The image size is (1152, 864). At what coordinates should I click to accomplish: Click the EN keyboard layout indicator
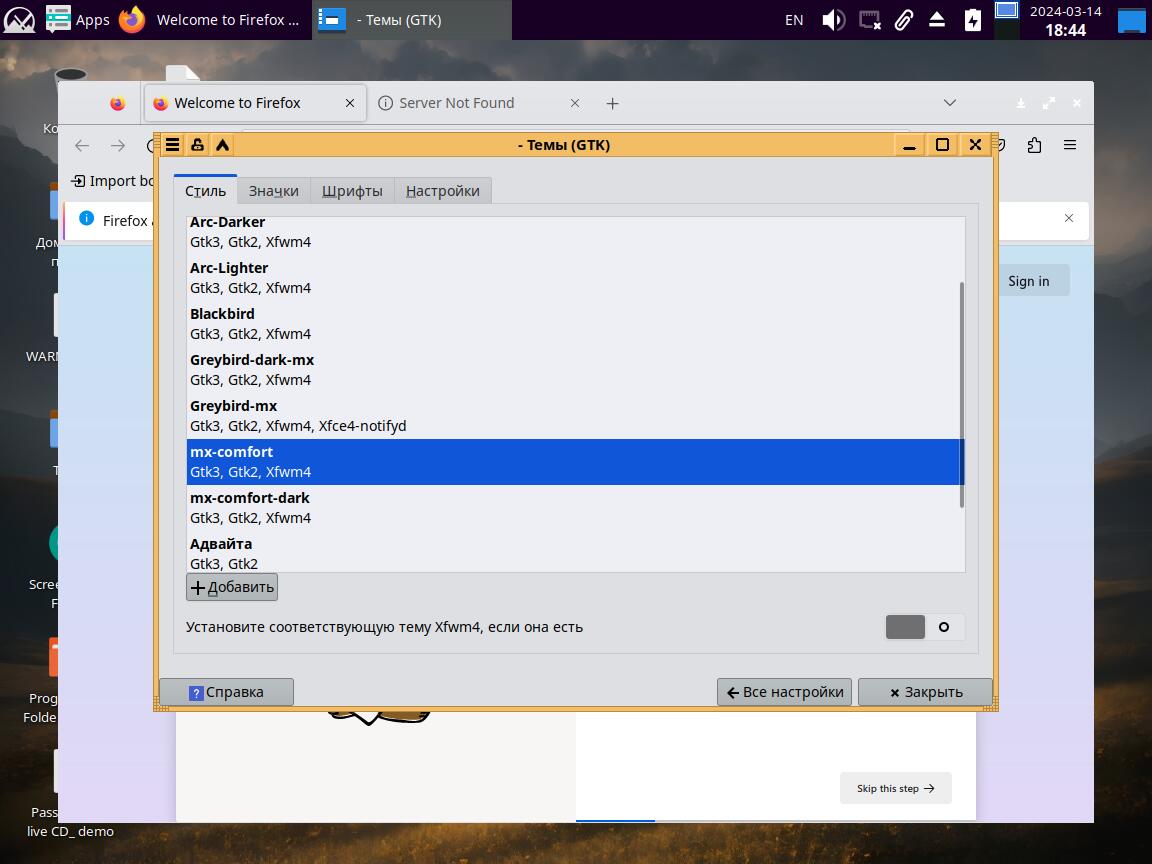tap(794, 20)
